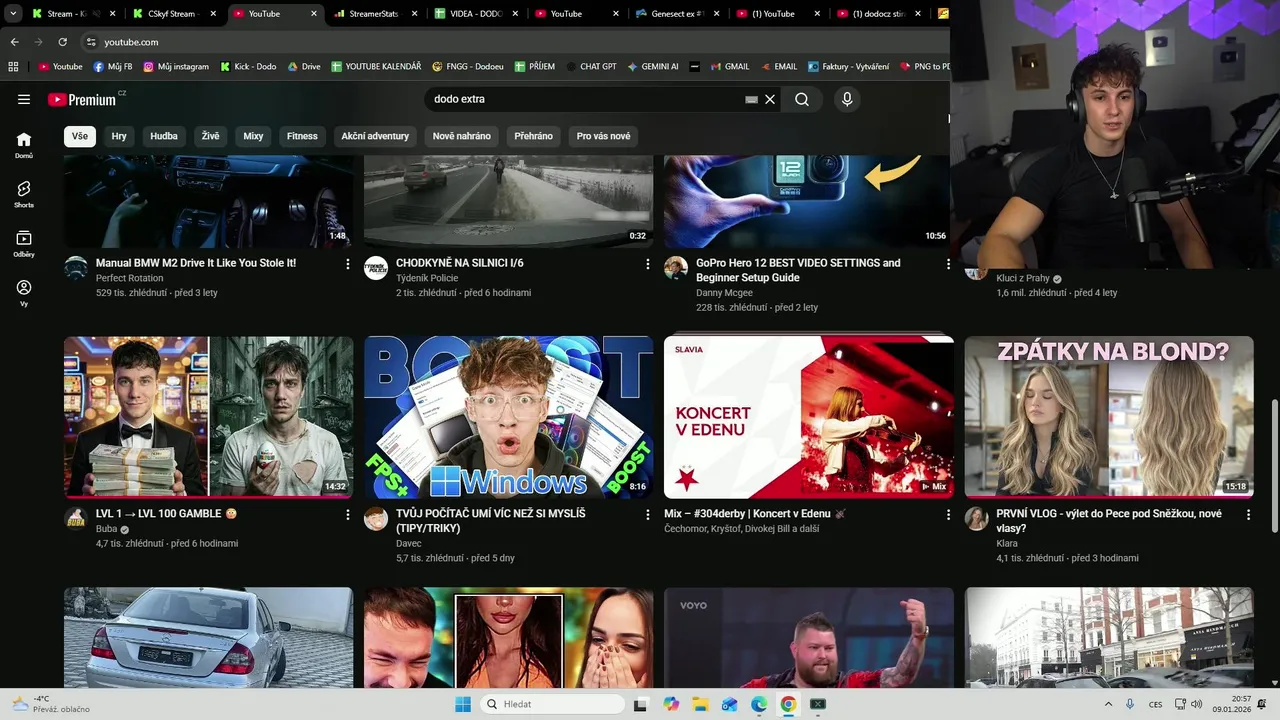
Task: Open Odběry subscriptions in the sidebar
Action: pyautogui.click(x=24, y=243)
